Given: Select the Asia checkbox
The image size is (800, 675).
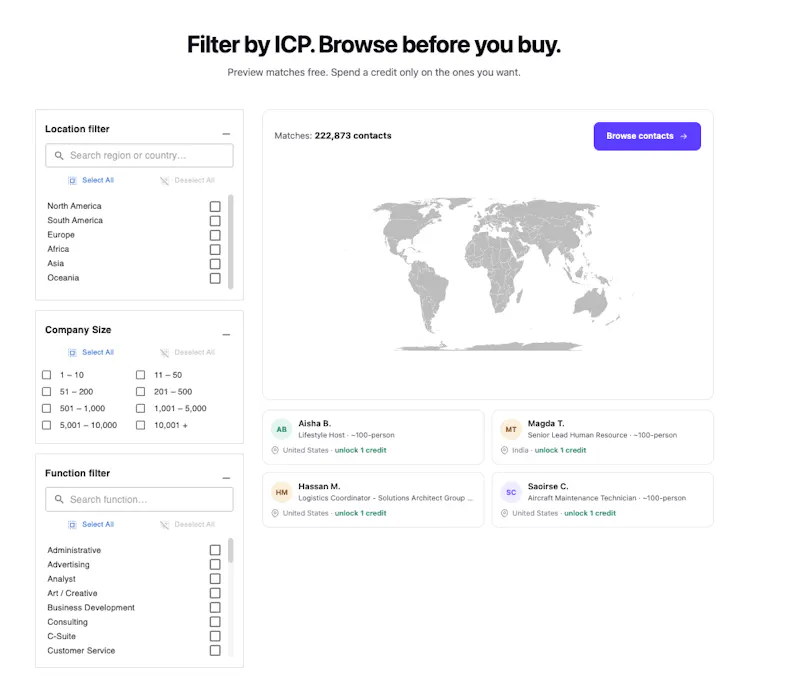Looking at the screenshot, I should coord(215,263).
